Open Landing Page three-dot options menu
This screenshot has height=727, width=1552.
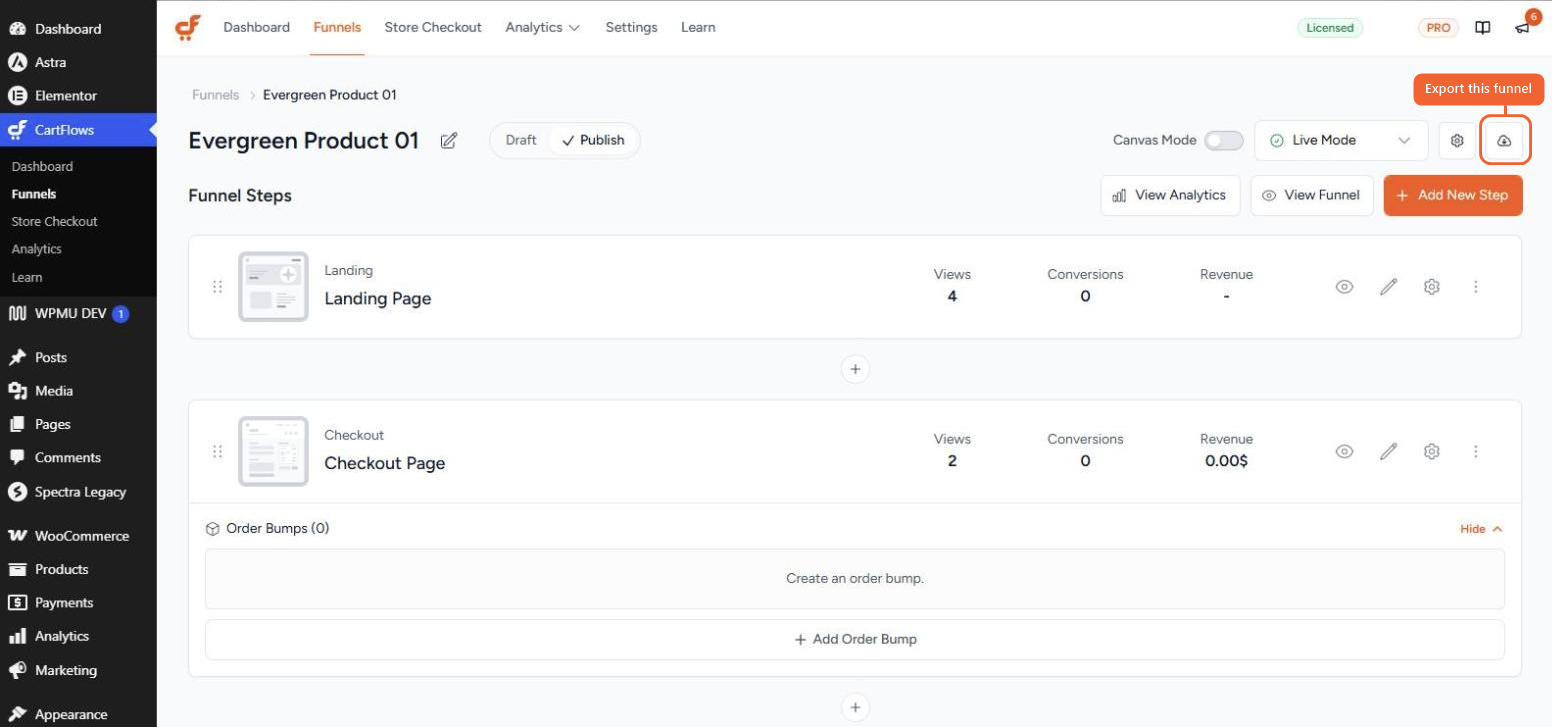point(1475,287)
